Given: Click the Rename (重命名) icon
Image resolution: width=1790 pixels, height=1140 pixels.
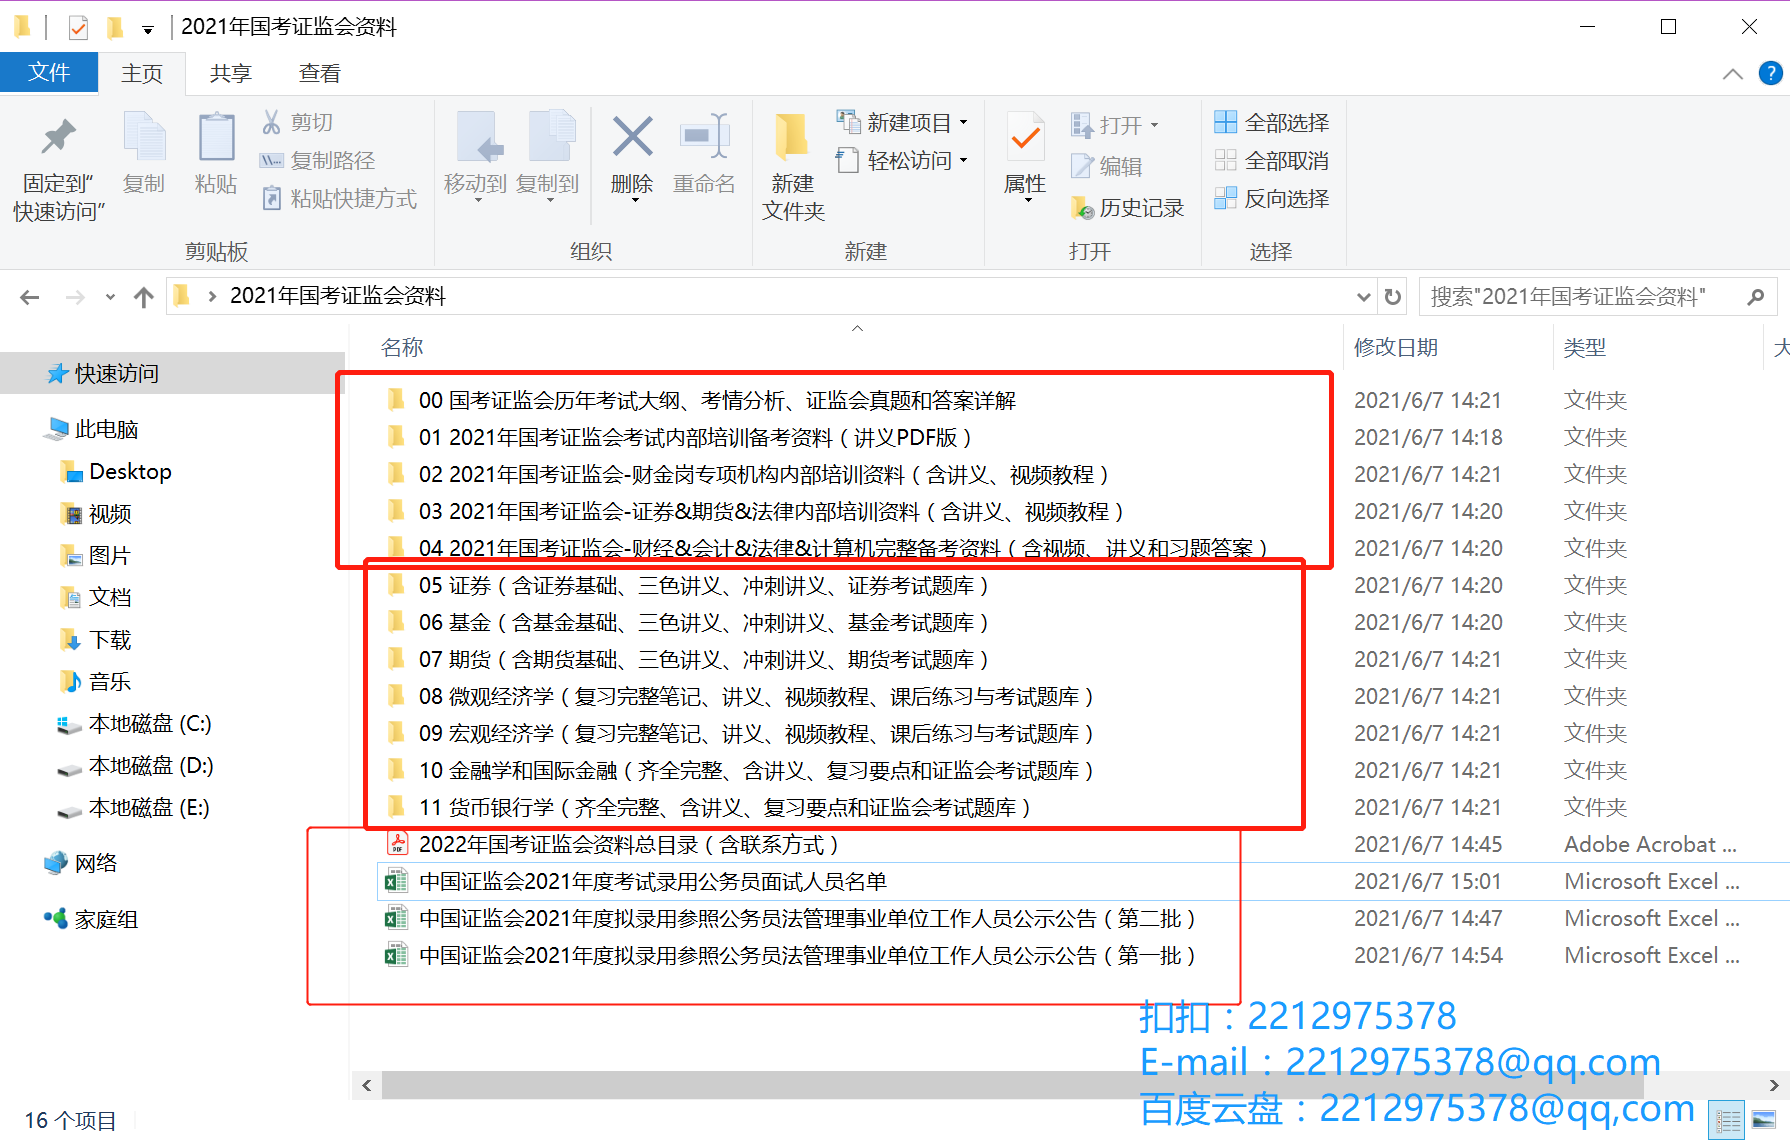Looking at the screenshot, I should tap(704, 137).
